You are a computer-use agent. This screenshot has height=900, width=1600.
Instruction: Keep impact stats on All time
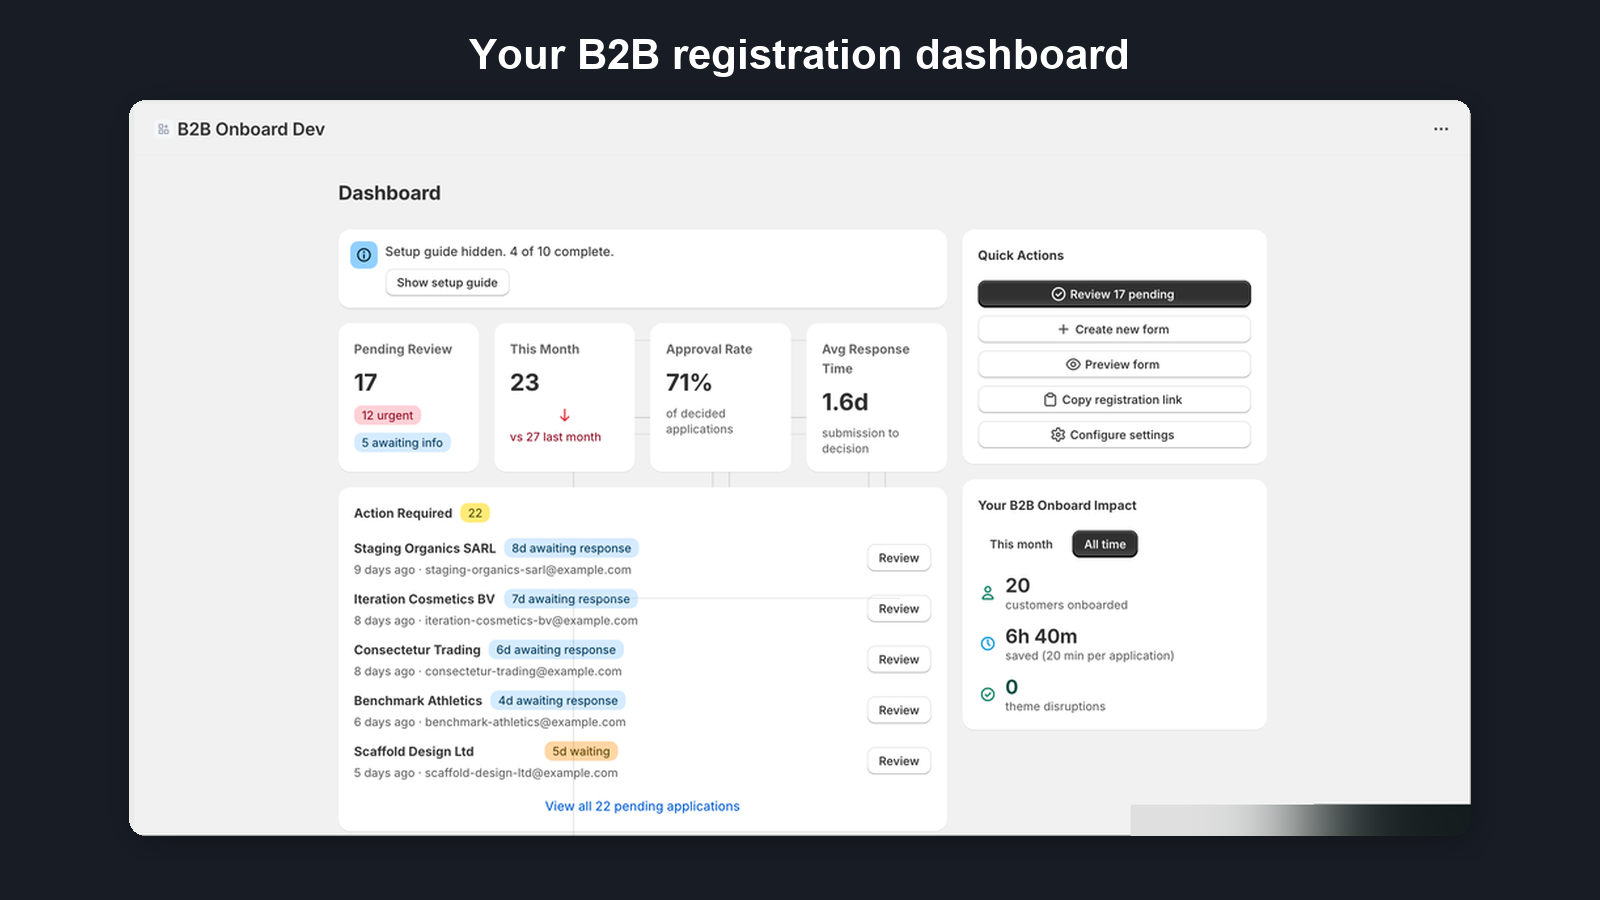[1104, 544]
